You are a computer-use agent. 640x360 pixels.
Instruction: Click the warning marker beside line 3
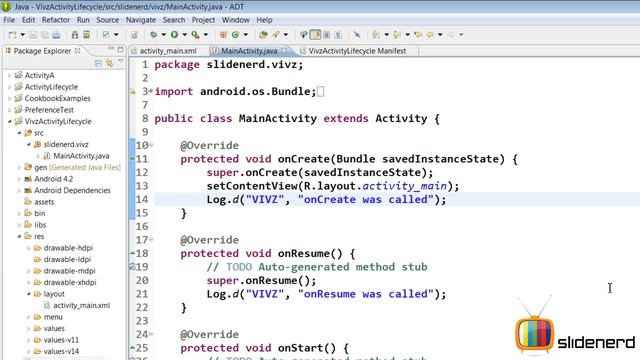[133, 92]
